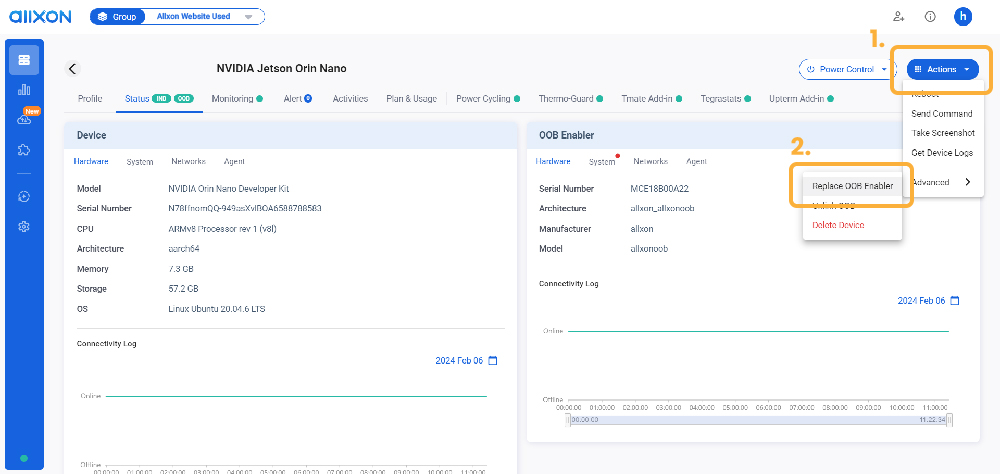This screenshot has width=1000, height=474.
Task: Open the Actions dropdown button
Action: coord(943,69)
